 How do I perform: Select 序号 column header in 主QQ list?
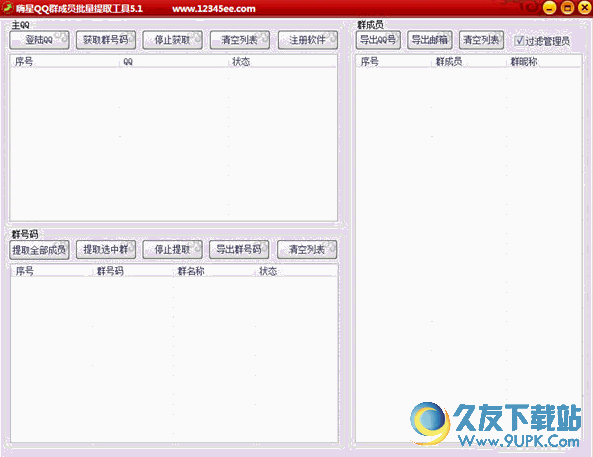point(65,62)
